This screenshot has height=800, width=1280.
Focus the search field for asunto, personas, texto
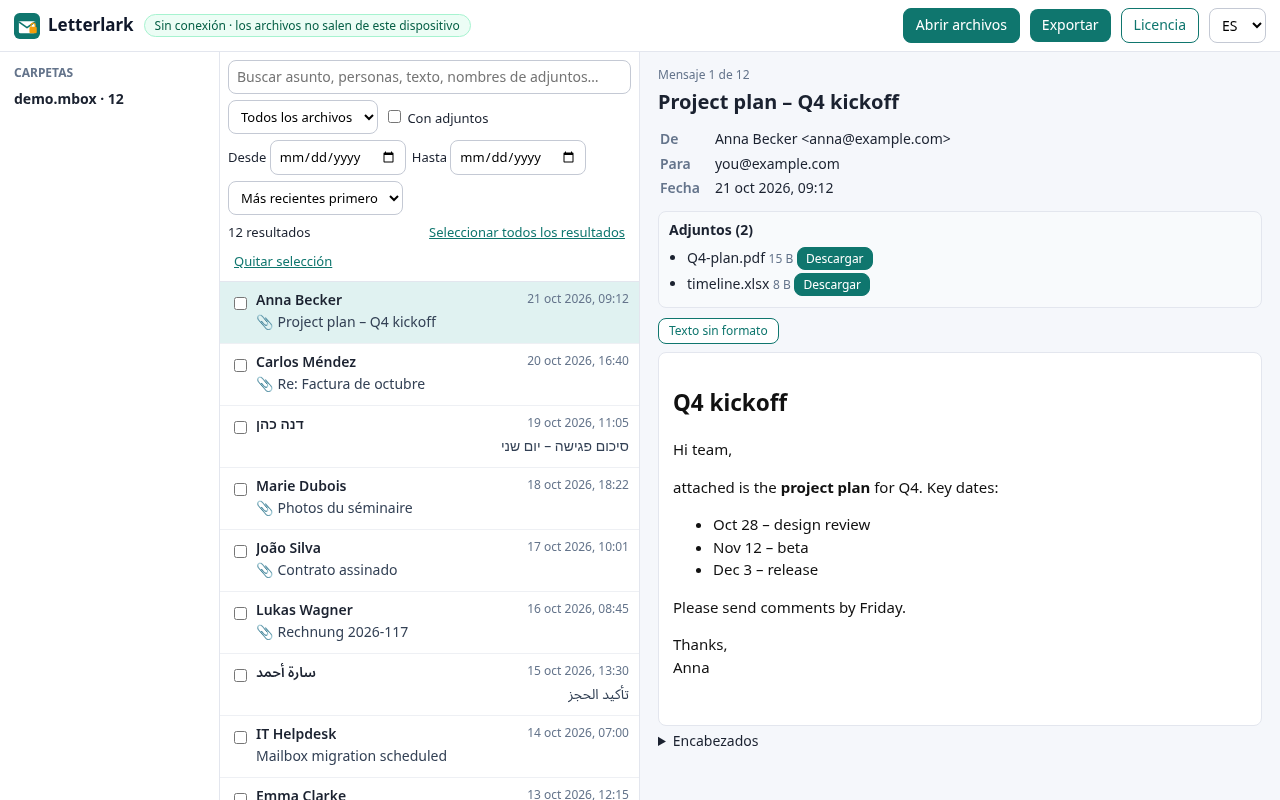(x=429, y=77)
